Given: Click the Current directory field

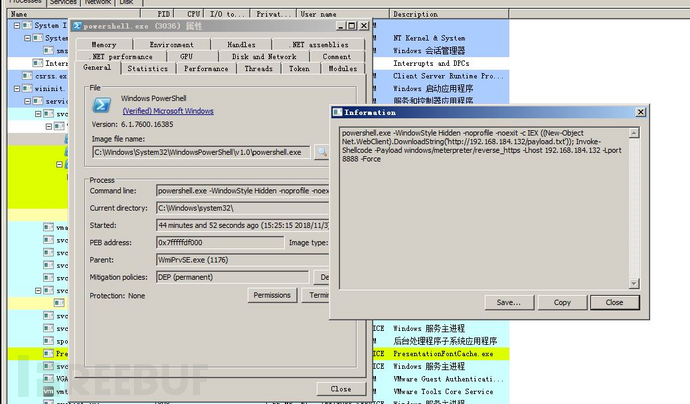Looking at the screenshot, I should (x=242, y=208).
